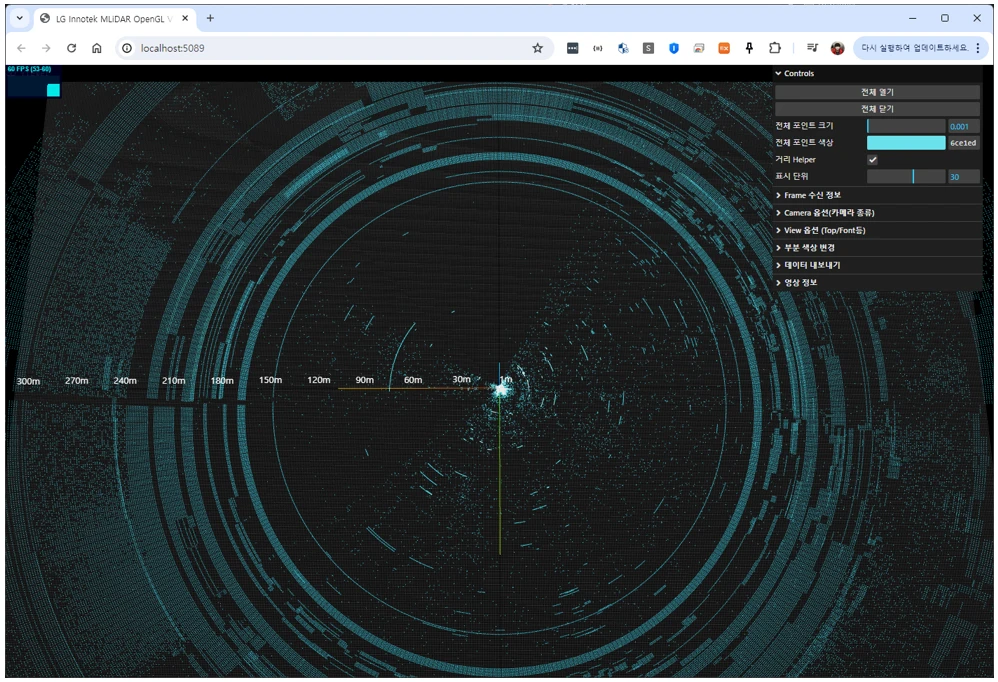Image resolution: width=998 pixels, height=682 pixels.
Task: Edit the 표시 단위 value 30
Action: click(964, 177)
